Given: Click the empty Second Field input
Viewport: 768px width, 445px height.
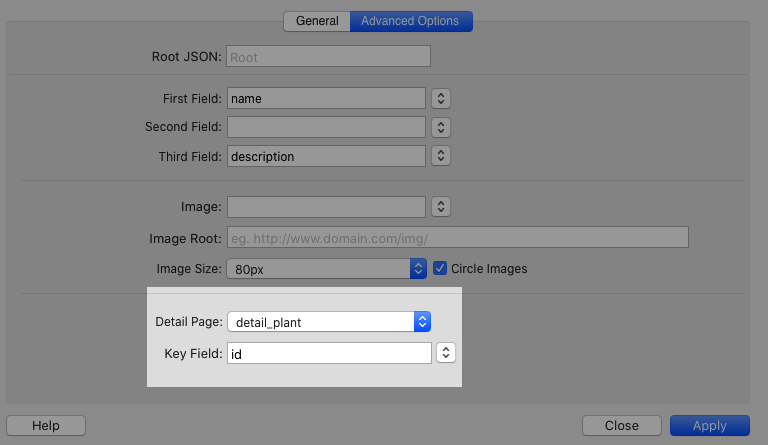Looking at the screenshot, I should [x=327, y=127].
